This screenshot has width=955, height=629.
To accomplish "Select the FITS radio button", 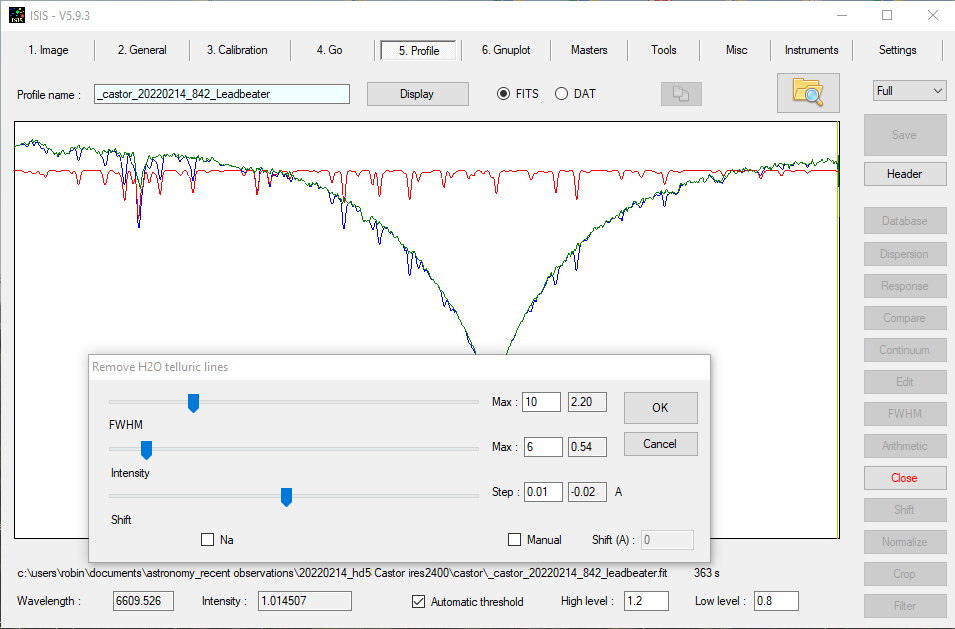I will [x=504, y=94].
